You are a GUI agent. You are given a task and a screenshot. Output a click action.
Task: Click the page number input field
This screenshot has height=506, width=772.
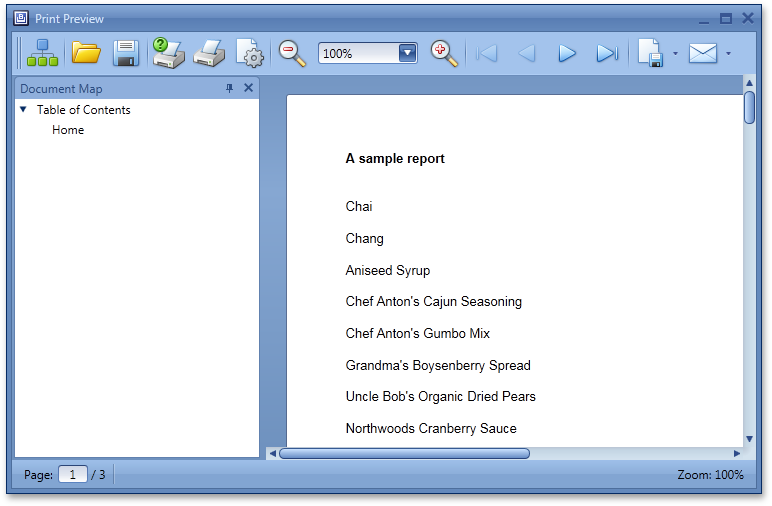[73, 474]
